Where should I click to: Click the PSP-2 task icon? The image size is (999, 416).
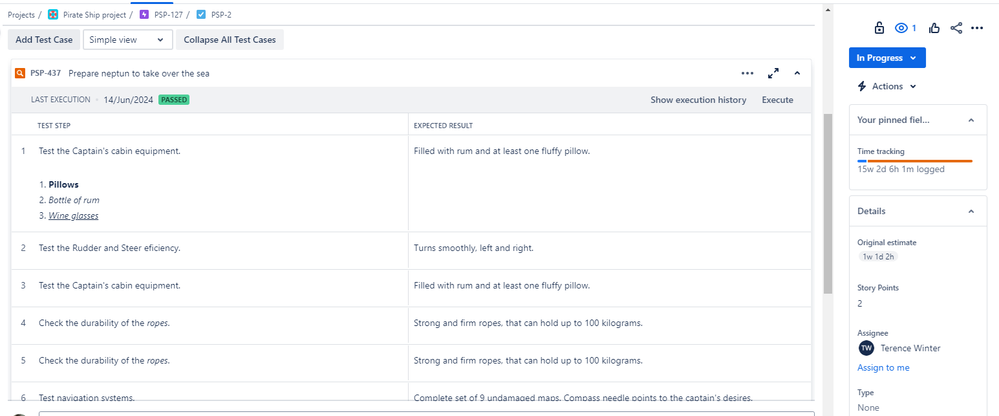tap(201, 15)
